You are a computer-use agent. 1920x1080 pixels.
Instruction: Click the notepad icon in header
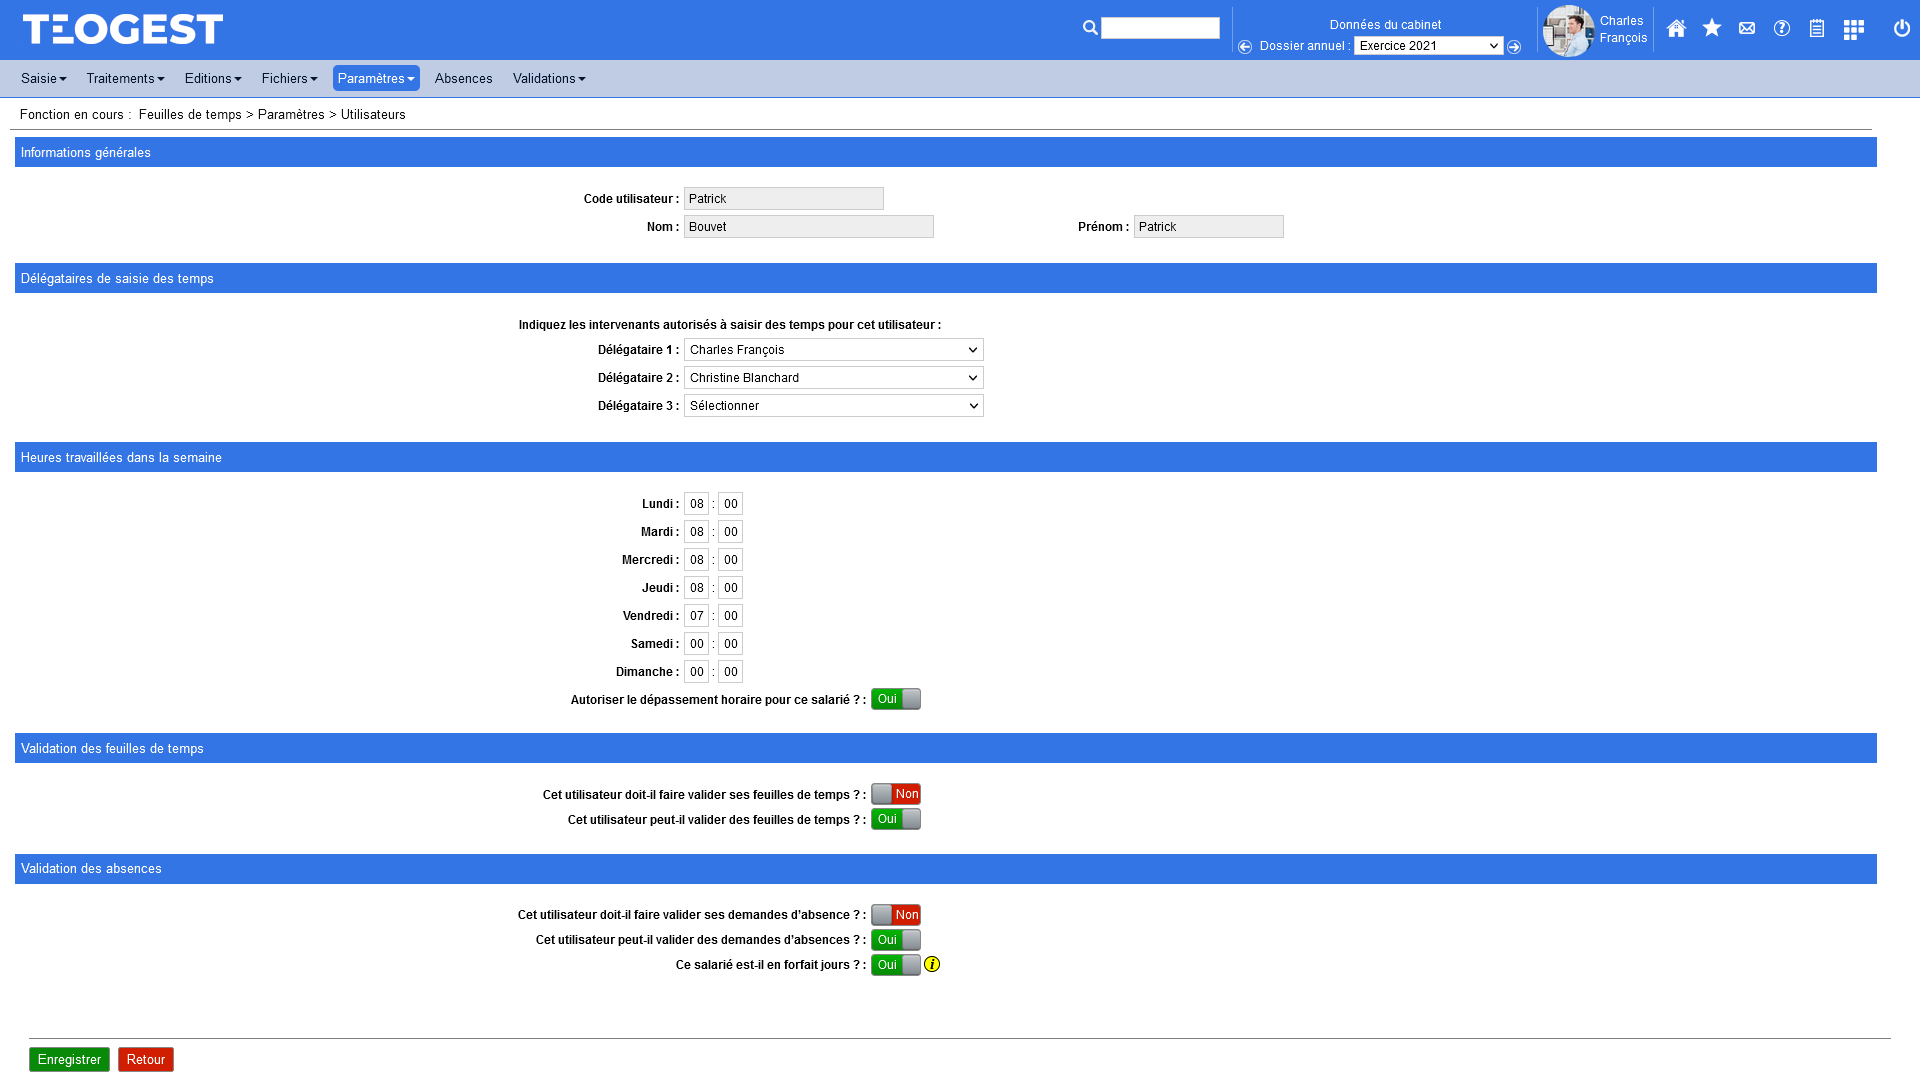(1817, 29)
